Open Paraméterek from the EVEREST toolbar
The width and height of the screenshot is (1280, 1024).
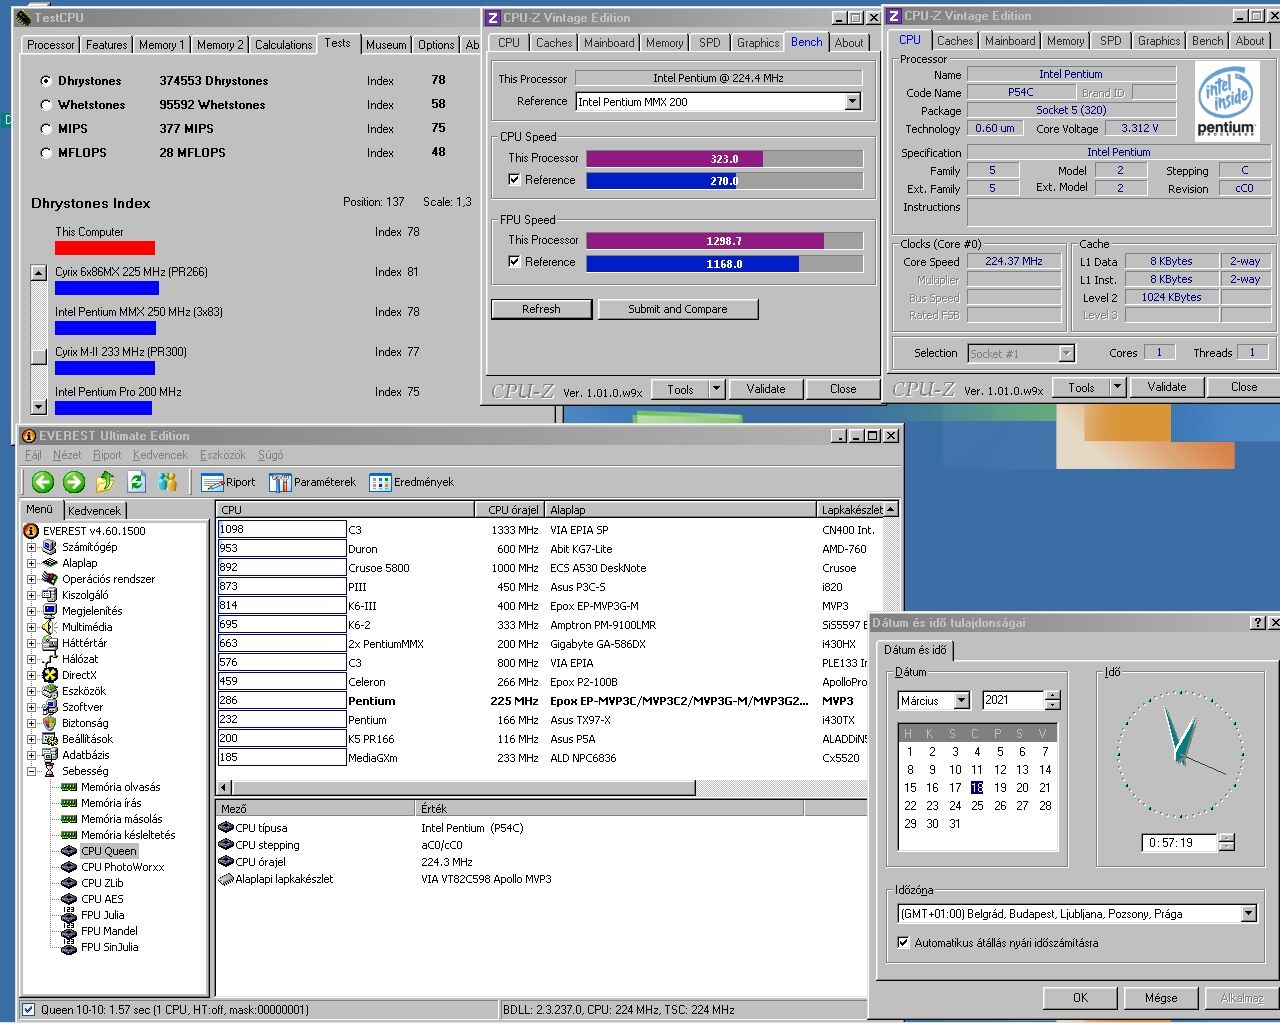pyautogui.click(x=312, y=482)
